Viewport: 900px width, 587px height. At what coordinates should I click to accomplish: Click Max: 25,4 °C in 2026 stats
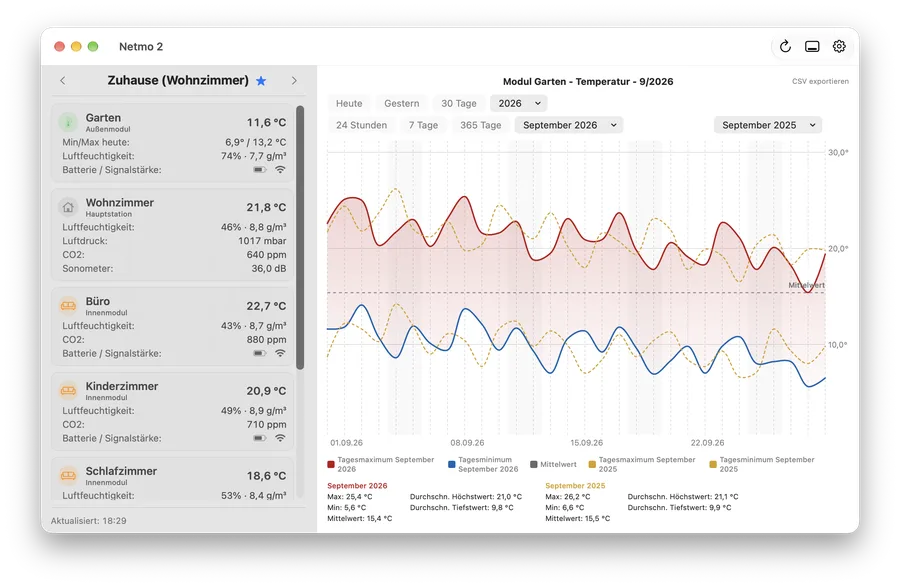[350, 497]
